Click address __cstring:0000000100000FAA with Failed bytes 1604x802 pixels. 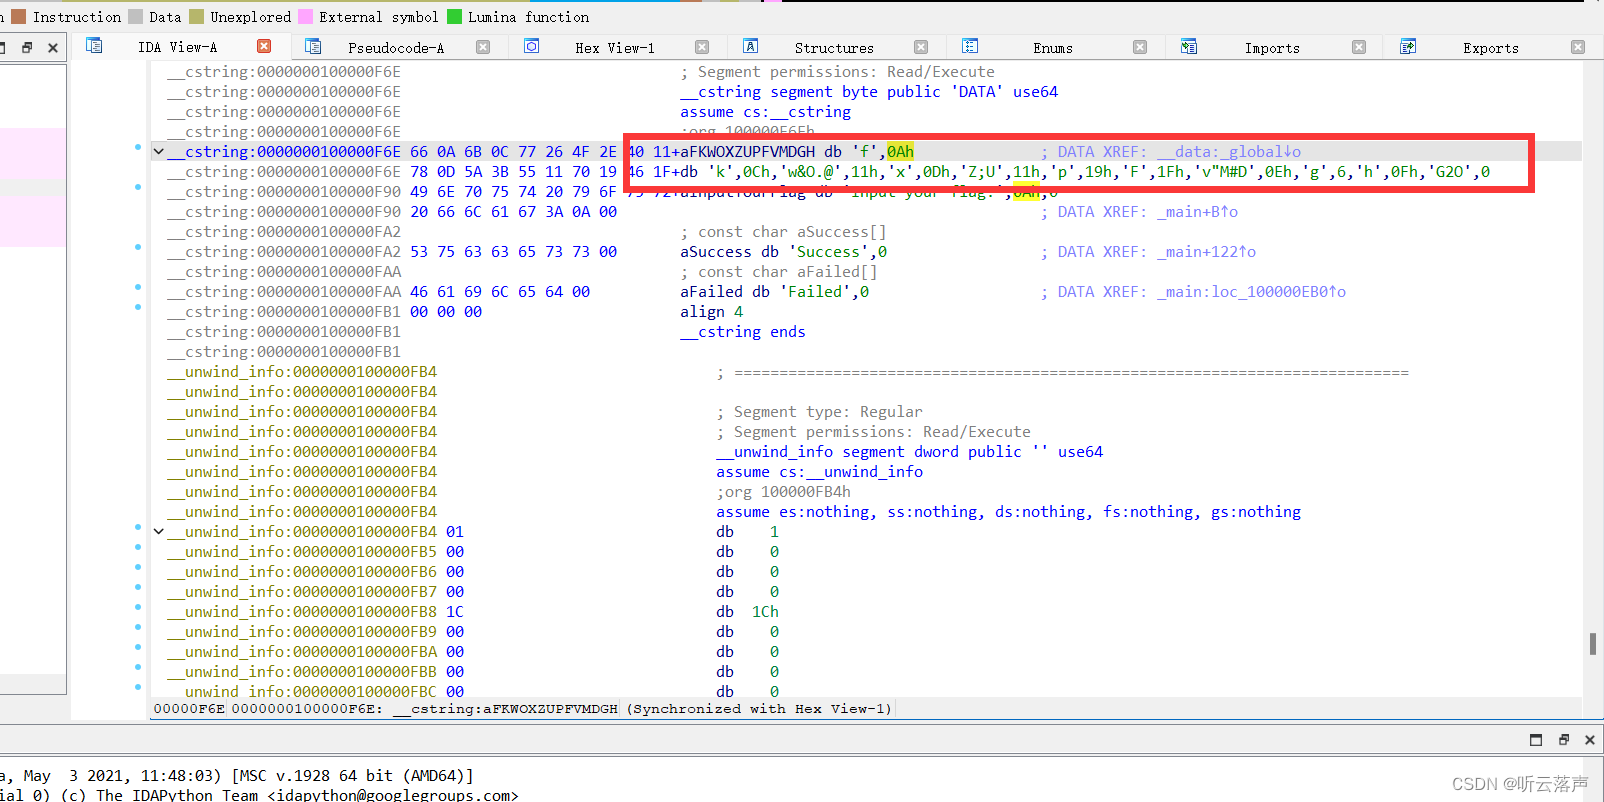pyautogui.click(x=284, y=292)
